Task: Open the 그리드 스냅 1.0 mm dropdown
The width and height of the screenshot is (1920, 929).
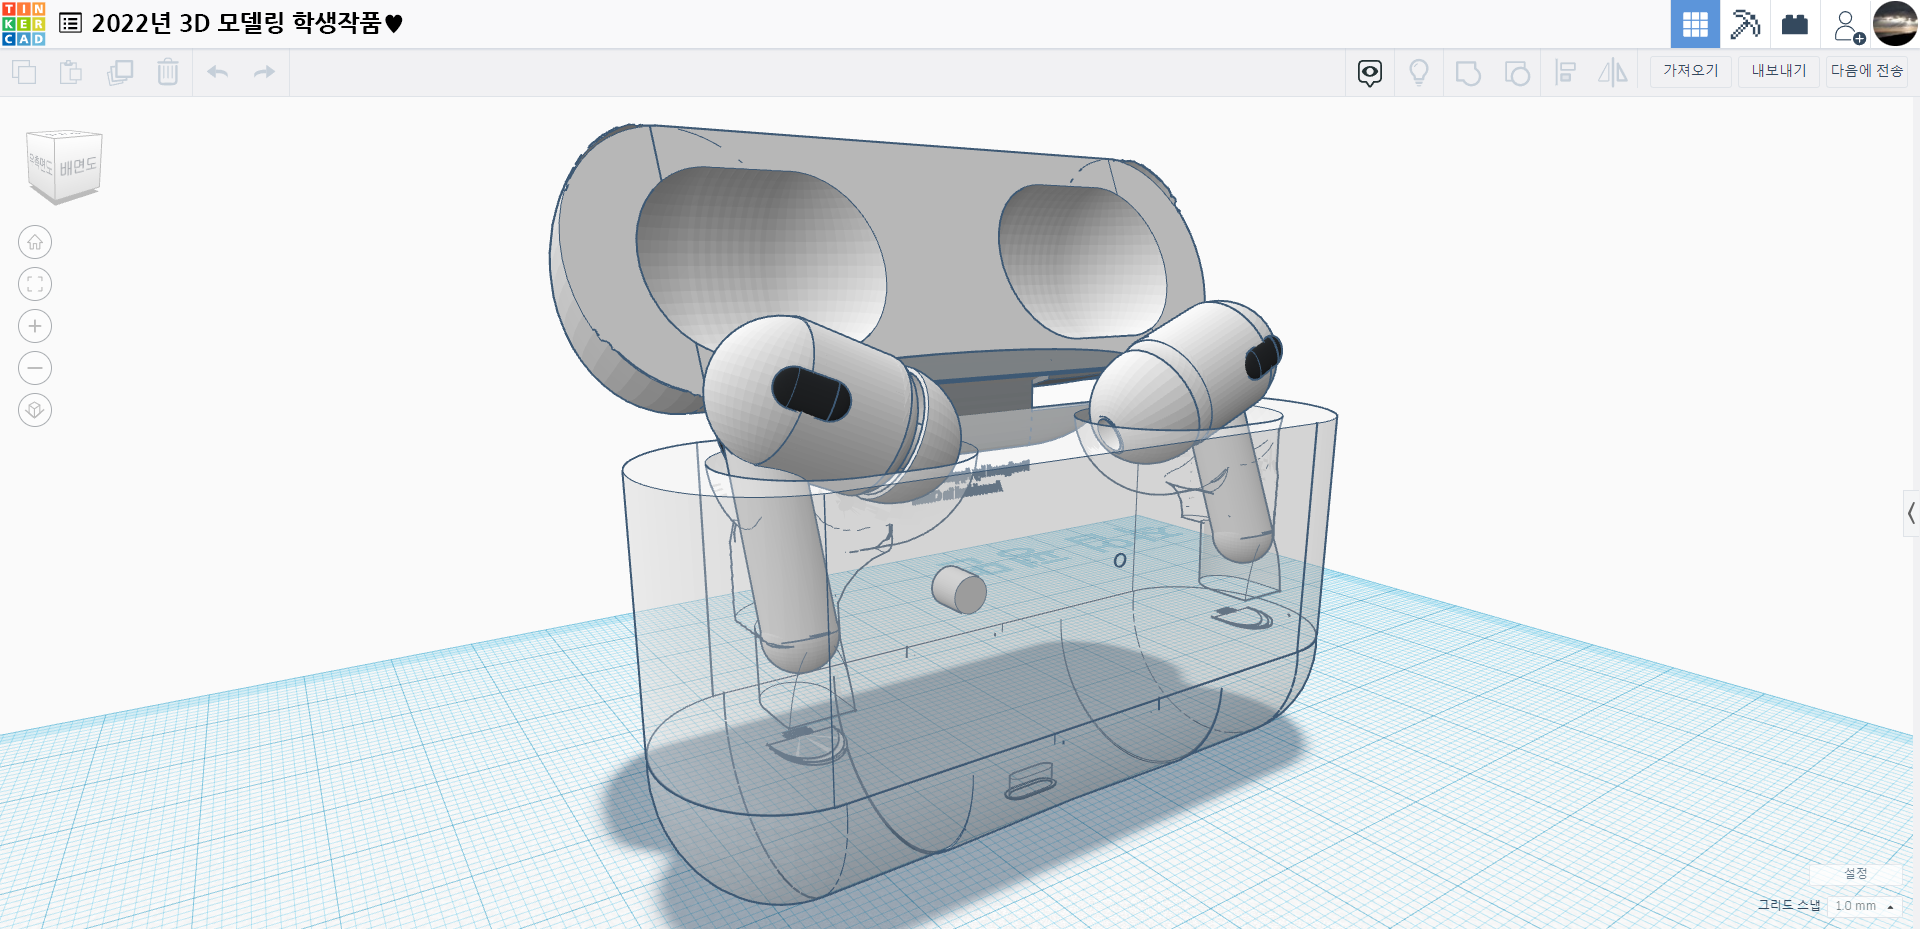Action: coord(1864,906)
